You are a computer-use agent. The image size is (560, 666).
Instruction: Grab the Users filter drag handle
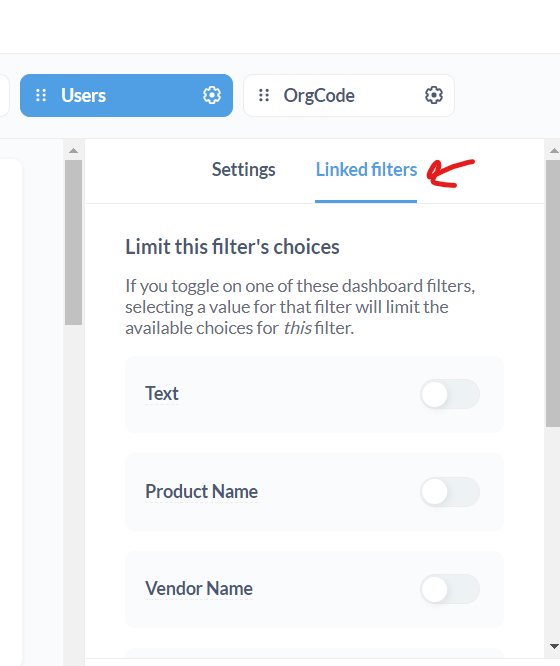click(x=41, y=95)
